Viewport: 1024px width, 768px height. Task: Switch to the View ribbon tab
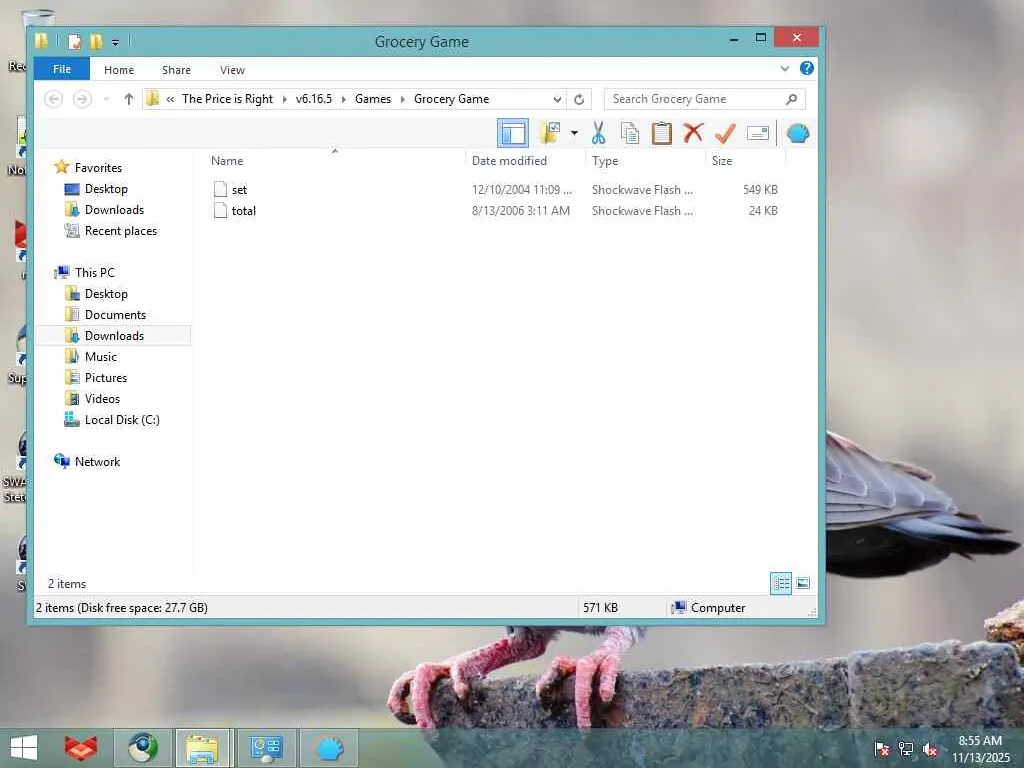(x=232, y=70)
